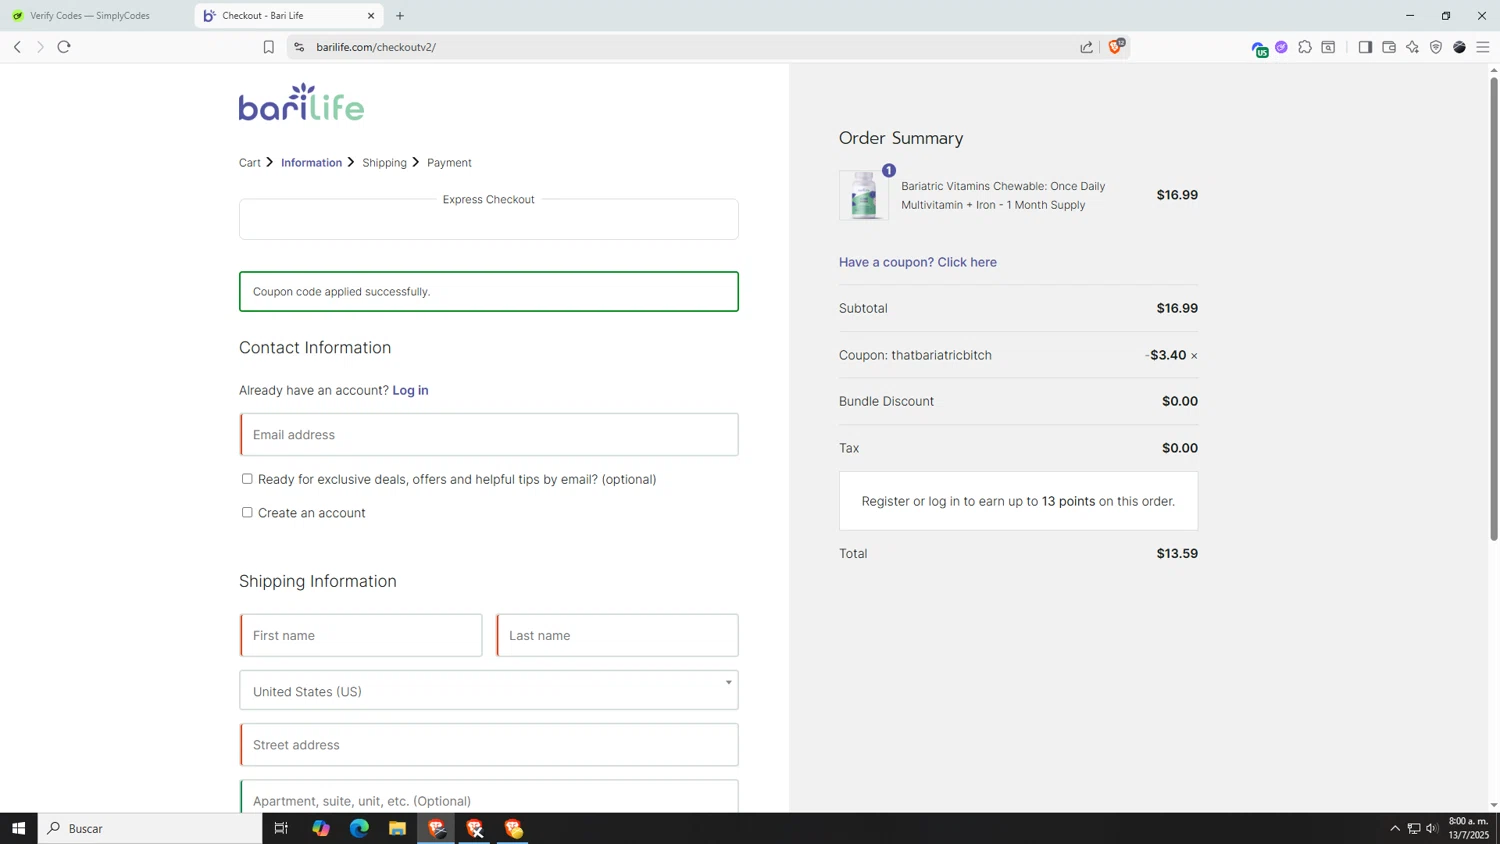
Task: Click the Log in link
Action: [x=410, y=390]
